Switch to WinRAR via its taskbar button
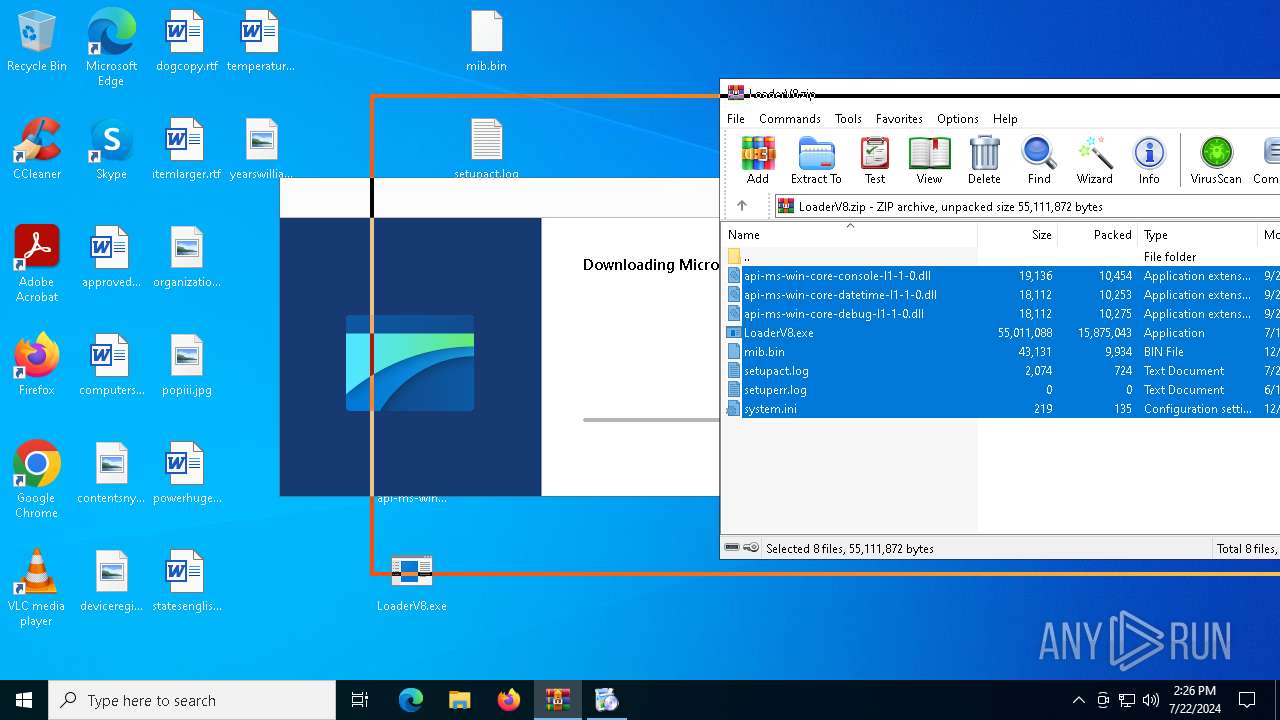 557,700
